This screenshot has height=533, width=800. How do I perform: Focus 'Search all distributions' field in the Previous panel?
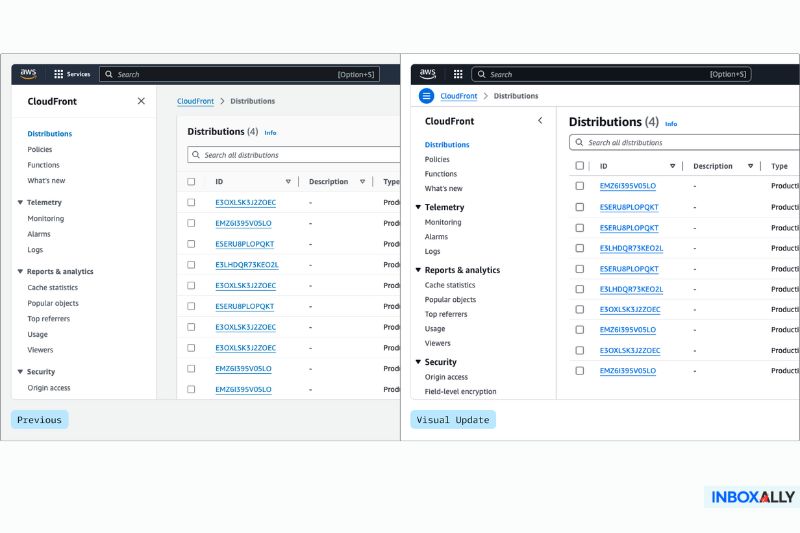tap(294, 155)
